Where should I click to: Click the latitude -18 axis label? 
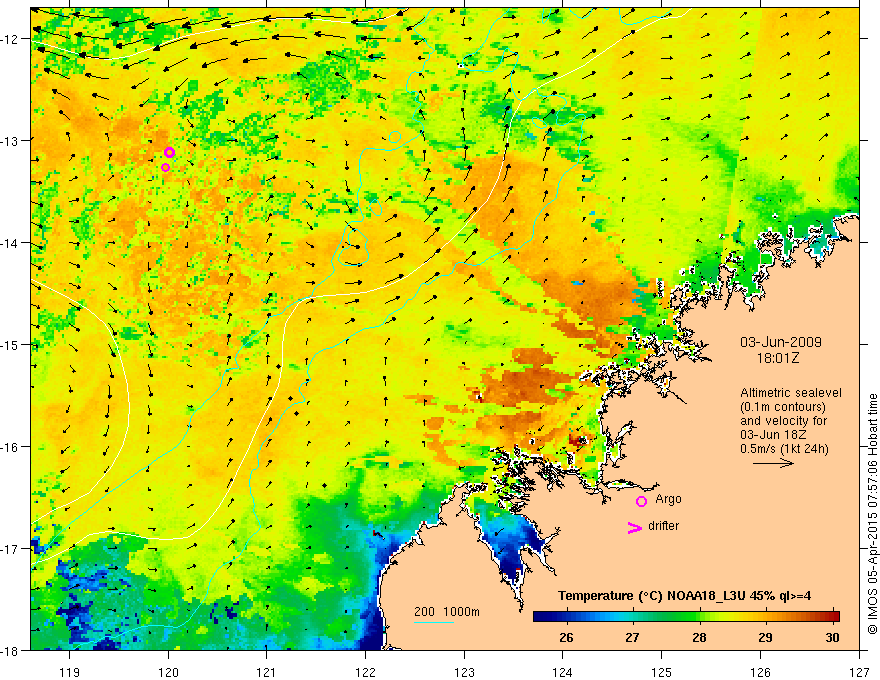(11, 650)
